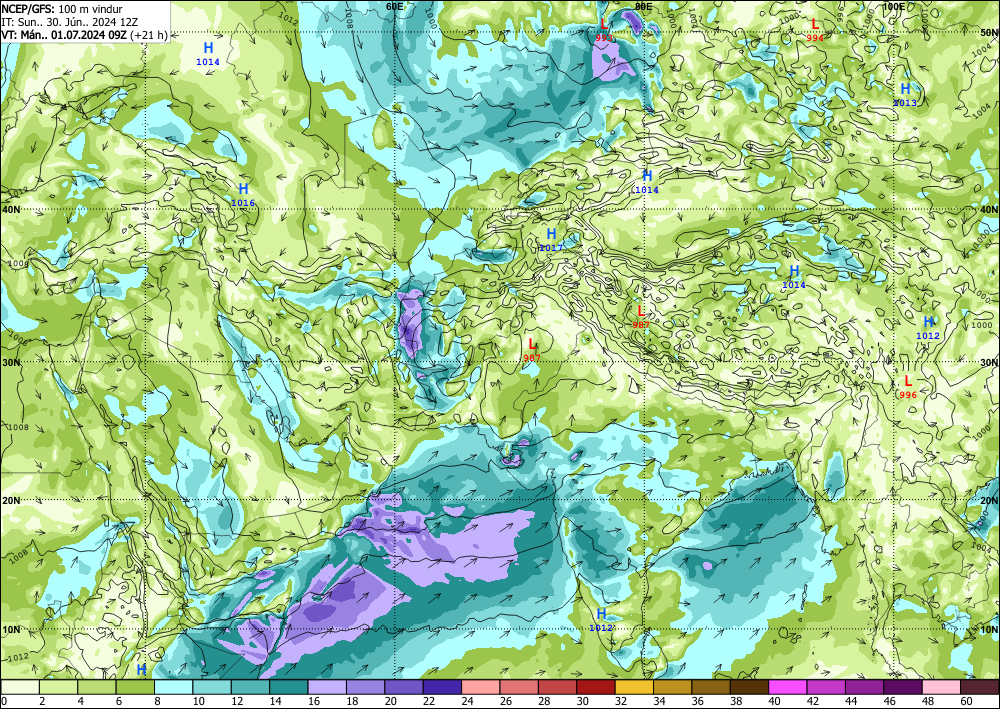Pick the green 4–6 legend swatch
The width and height of the screenshot is (1000, 709).
97,687
